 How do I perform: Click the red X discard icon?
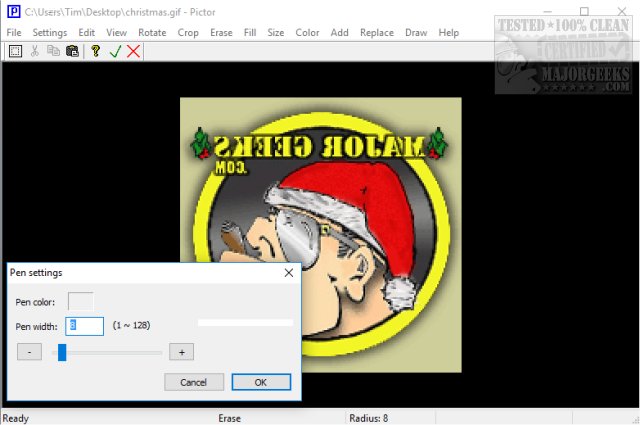click(x=133, y=51)
